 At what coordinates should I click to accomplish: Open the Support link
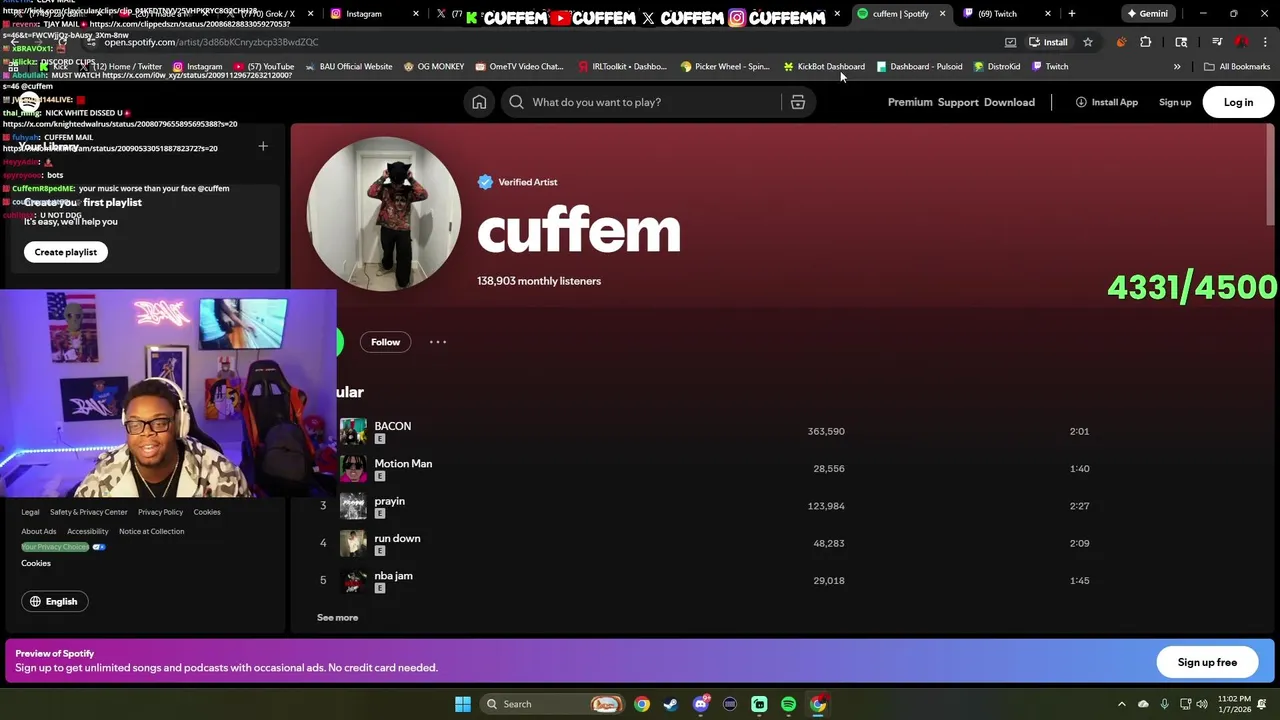(958, 102)
